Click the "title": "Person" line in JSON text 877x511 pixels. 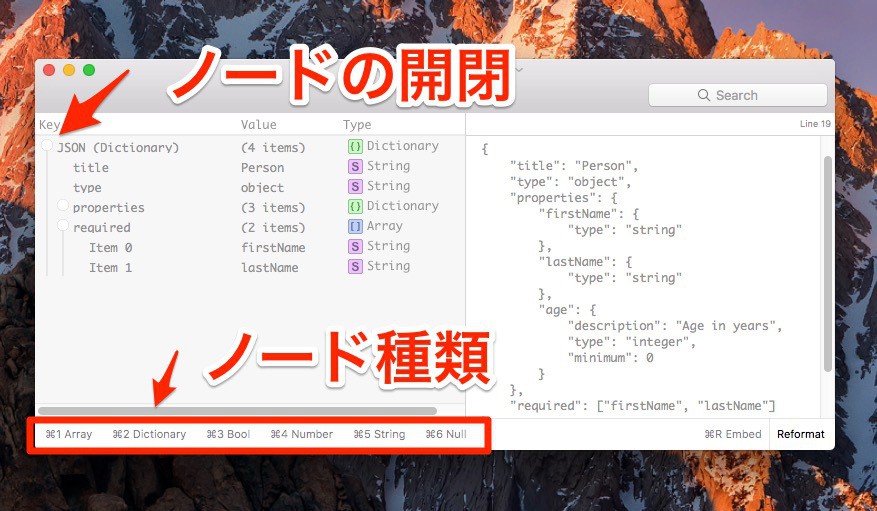pos(574,166)
